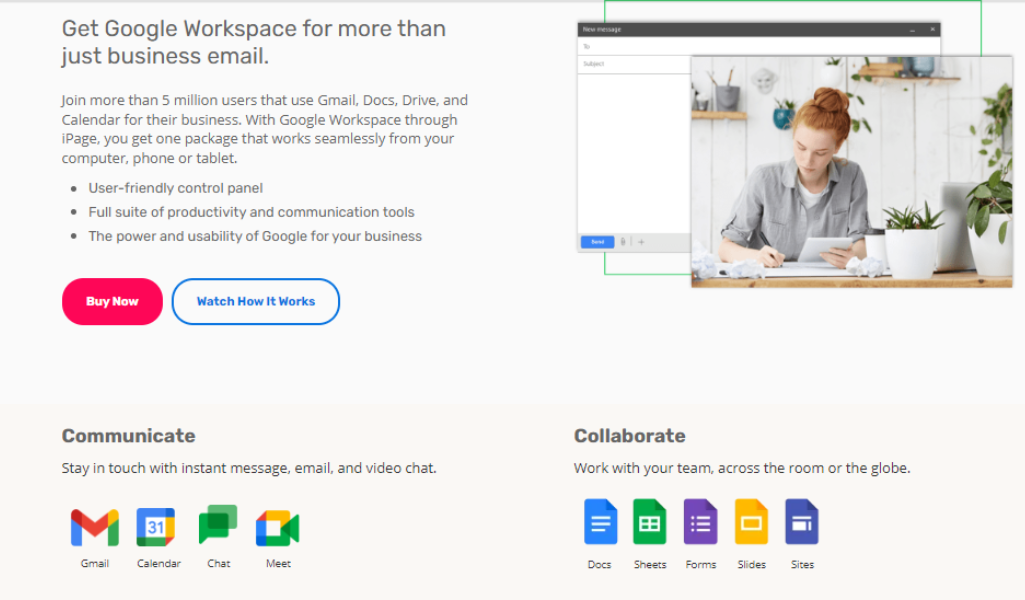The image size is (1025, 600).
Task: Click the blue Send button in the email mockup
Action: (597, 242)
